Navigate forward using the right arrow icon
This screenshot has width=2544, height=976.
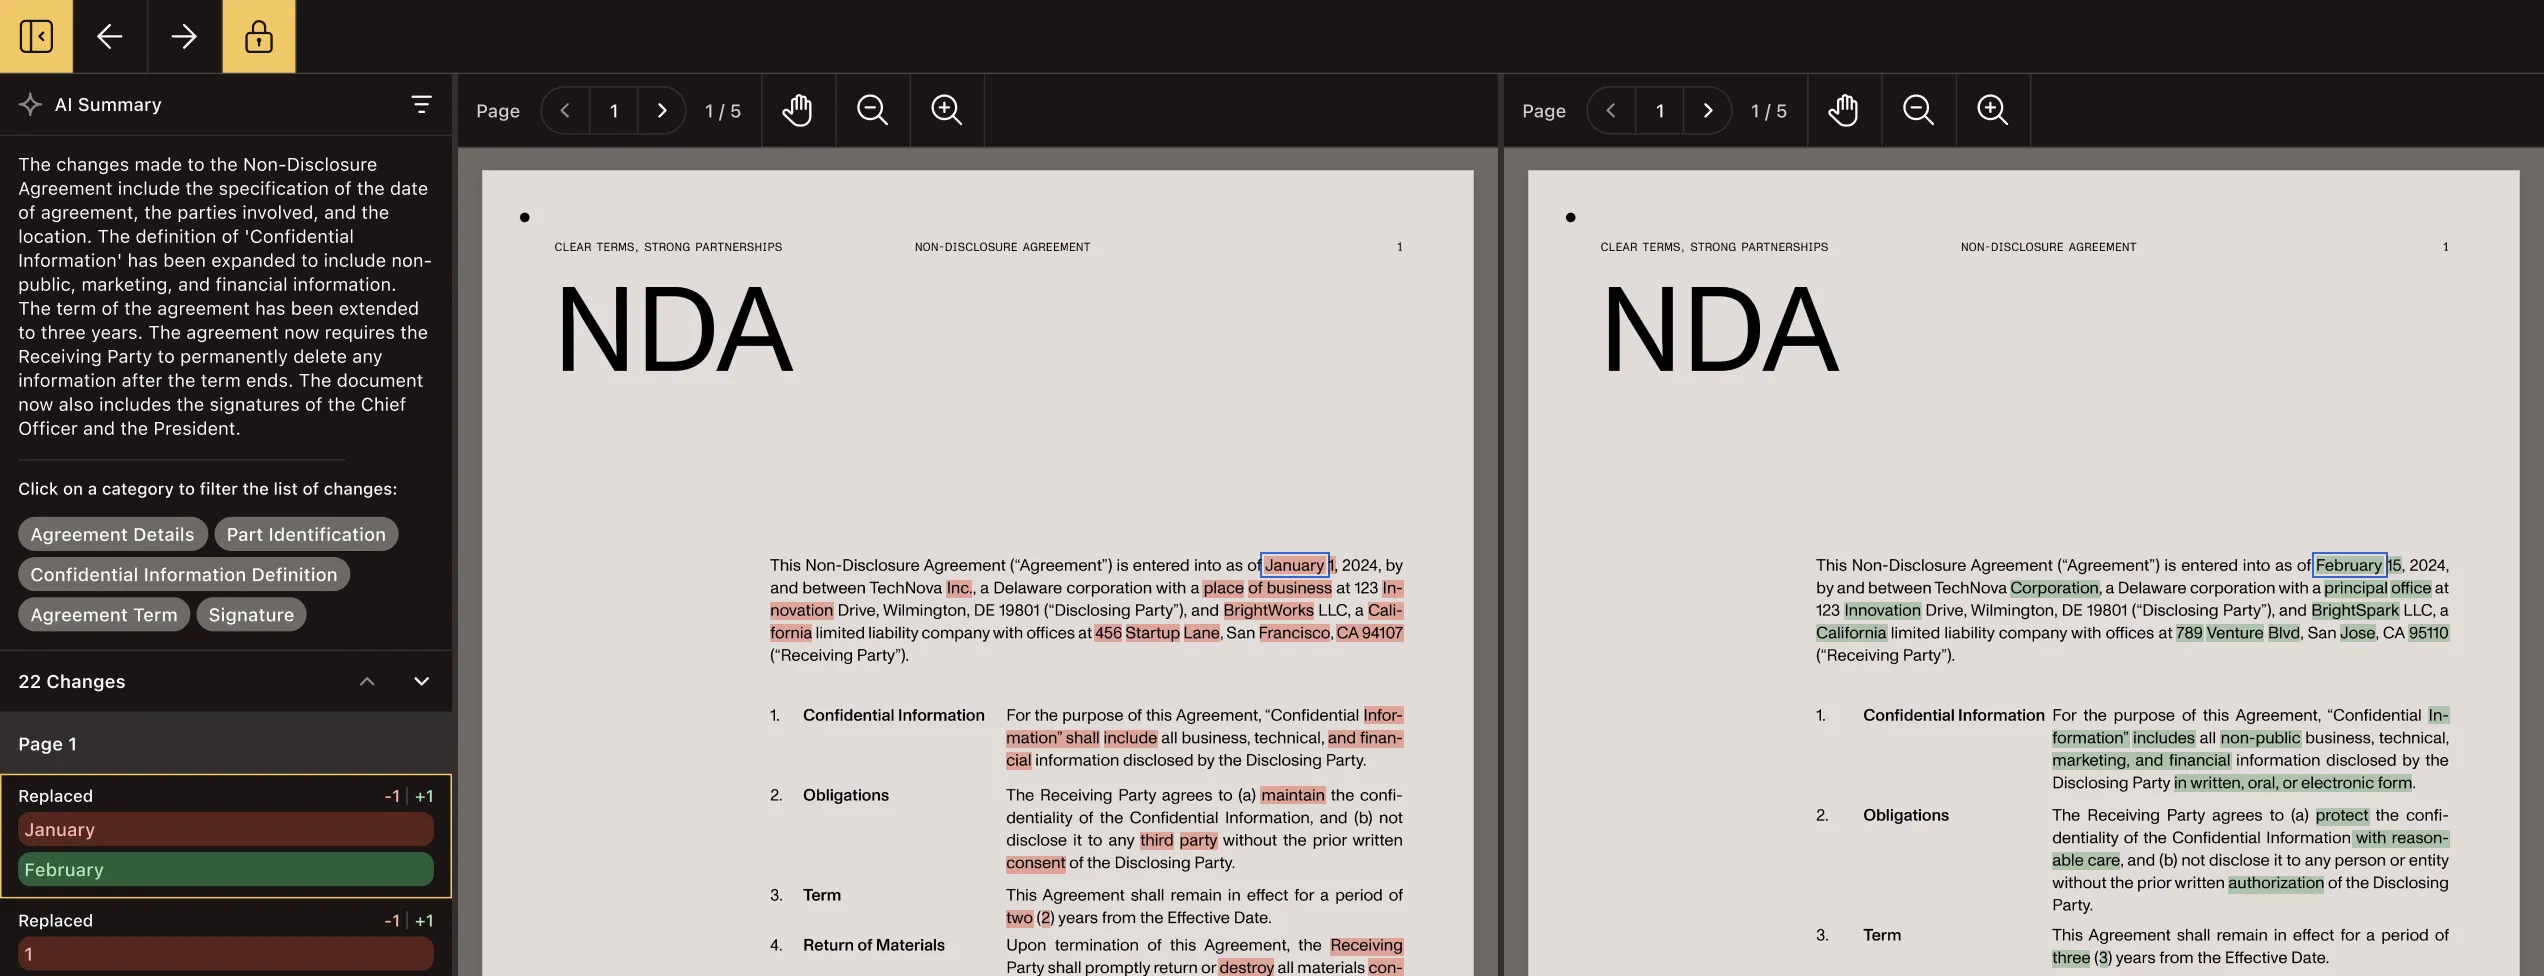[184, 36]
